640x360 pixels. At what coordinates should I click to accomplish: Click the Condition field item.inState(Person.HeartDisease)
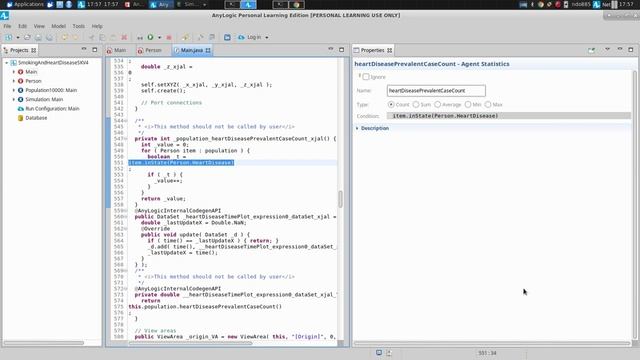[509, 116]
